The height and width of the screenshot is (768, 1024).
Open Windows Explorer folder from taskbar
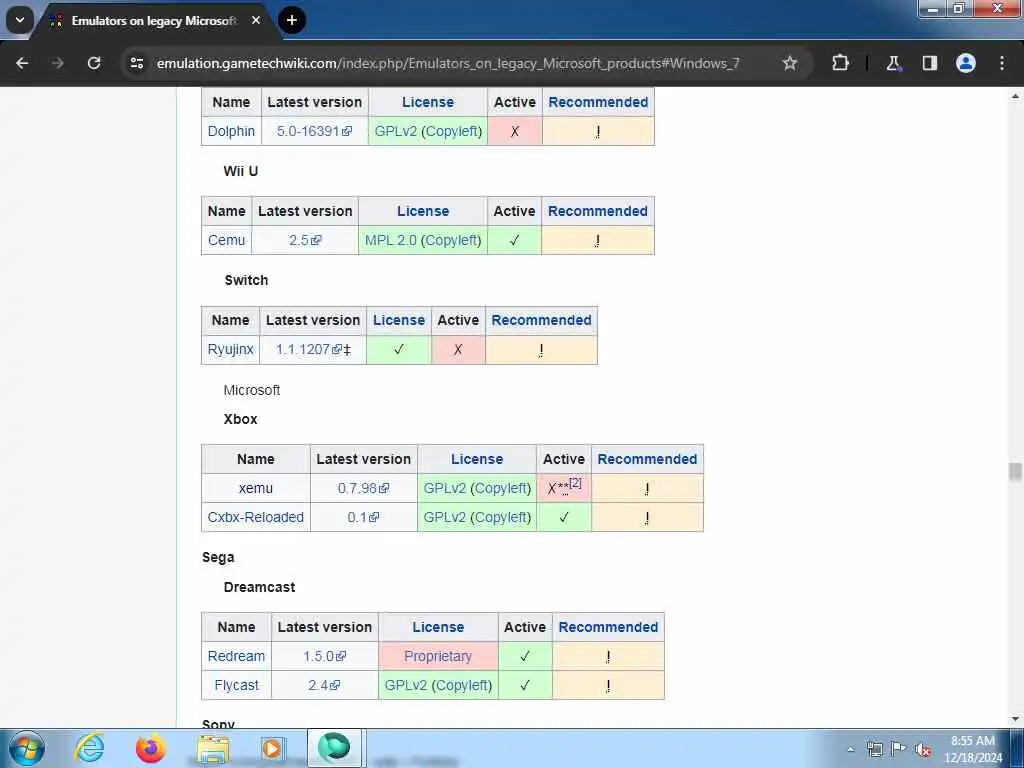213,748
